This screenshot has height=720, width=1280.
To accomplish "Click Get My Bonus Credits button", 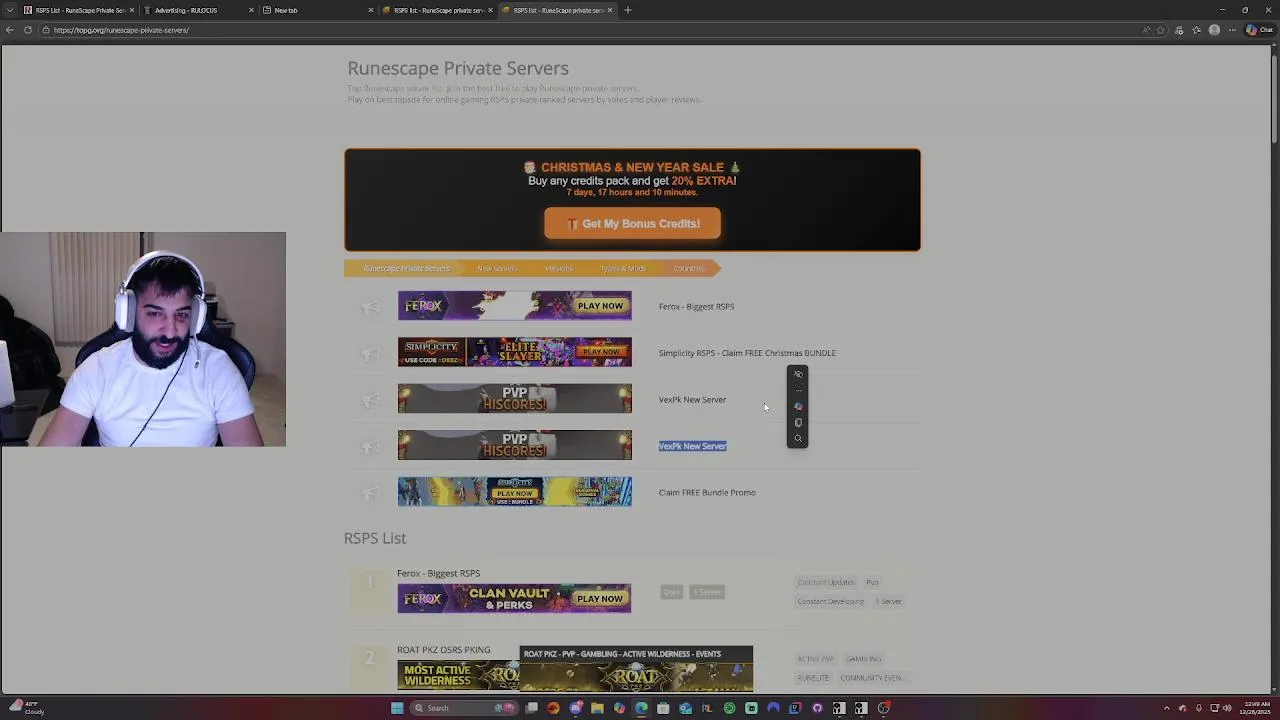I will click(x=632, y=224).
